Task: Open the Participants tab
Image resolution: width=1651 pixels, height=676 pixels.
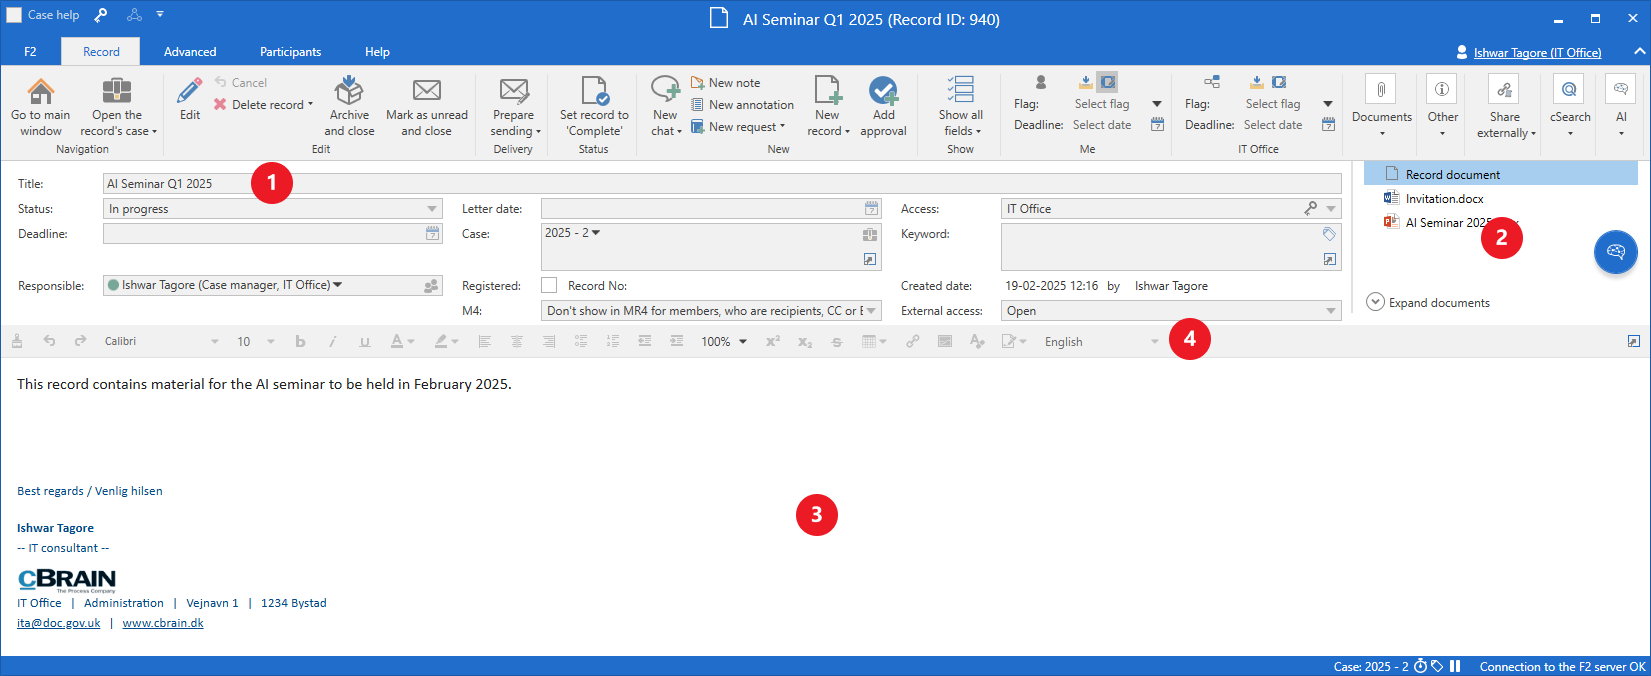Action: coord(290,52)
